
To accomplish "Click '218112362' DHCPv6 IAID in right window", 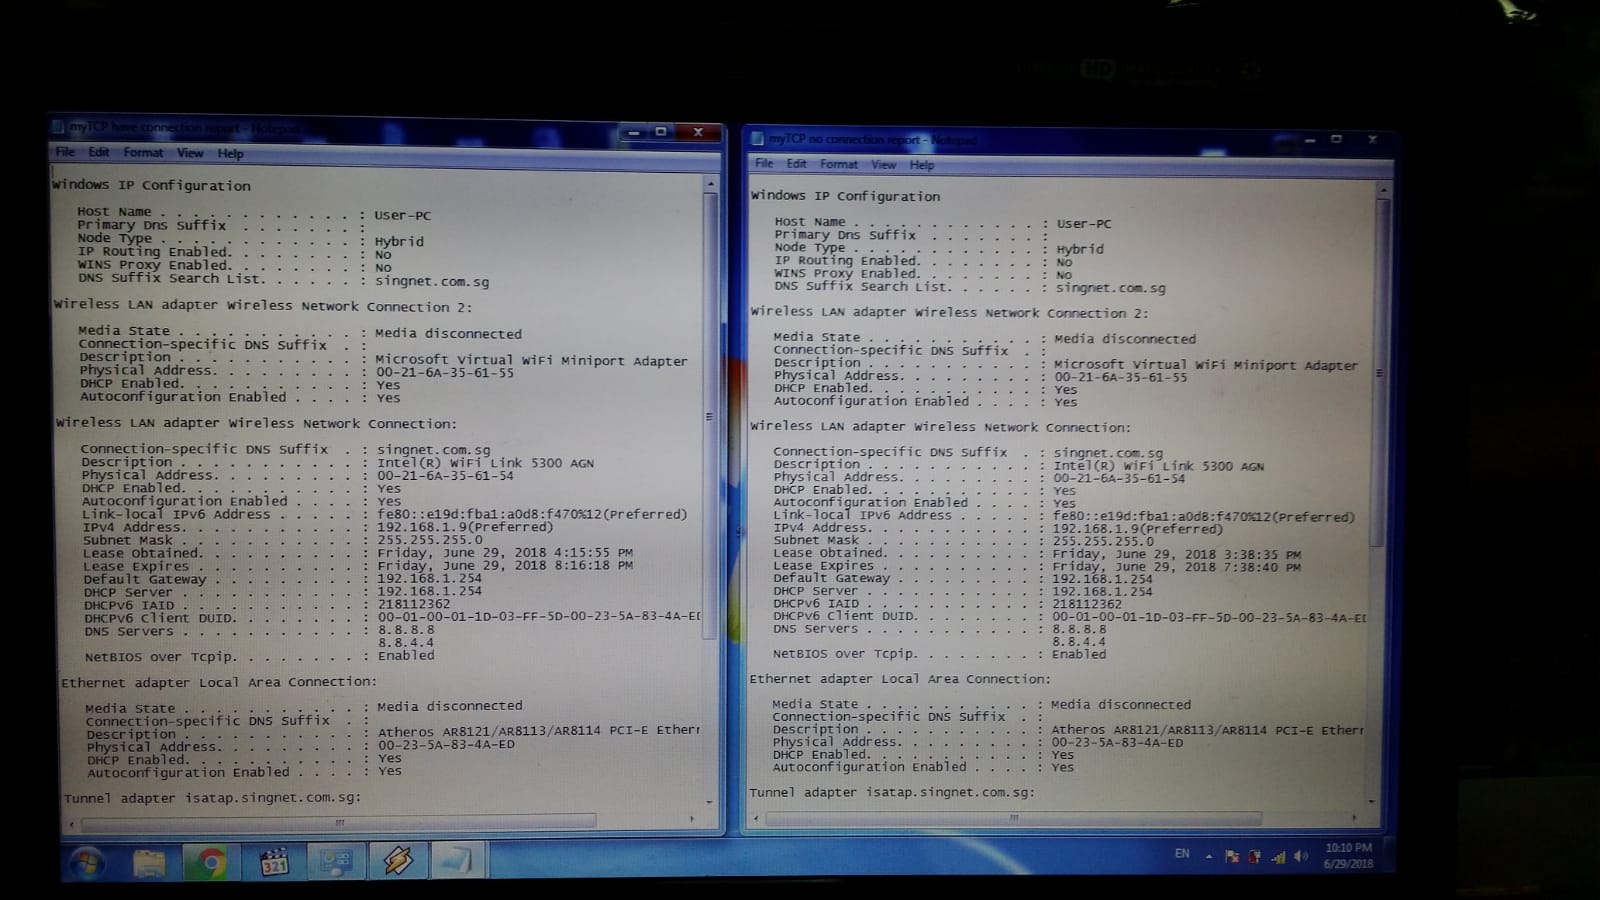I will 1087,604.
